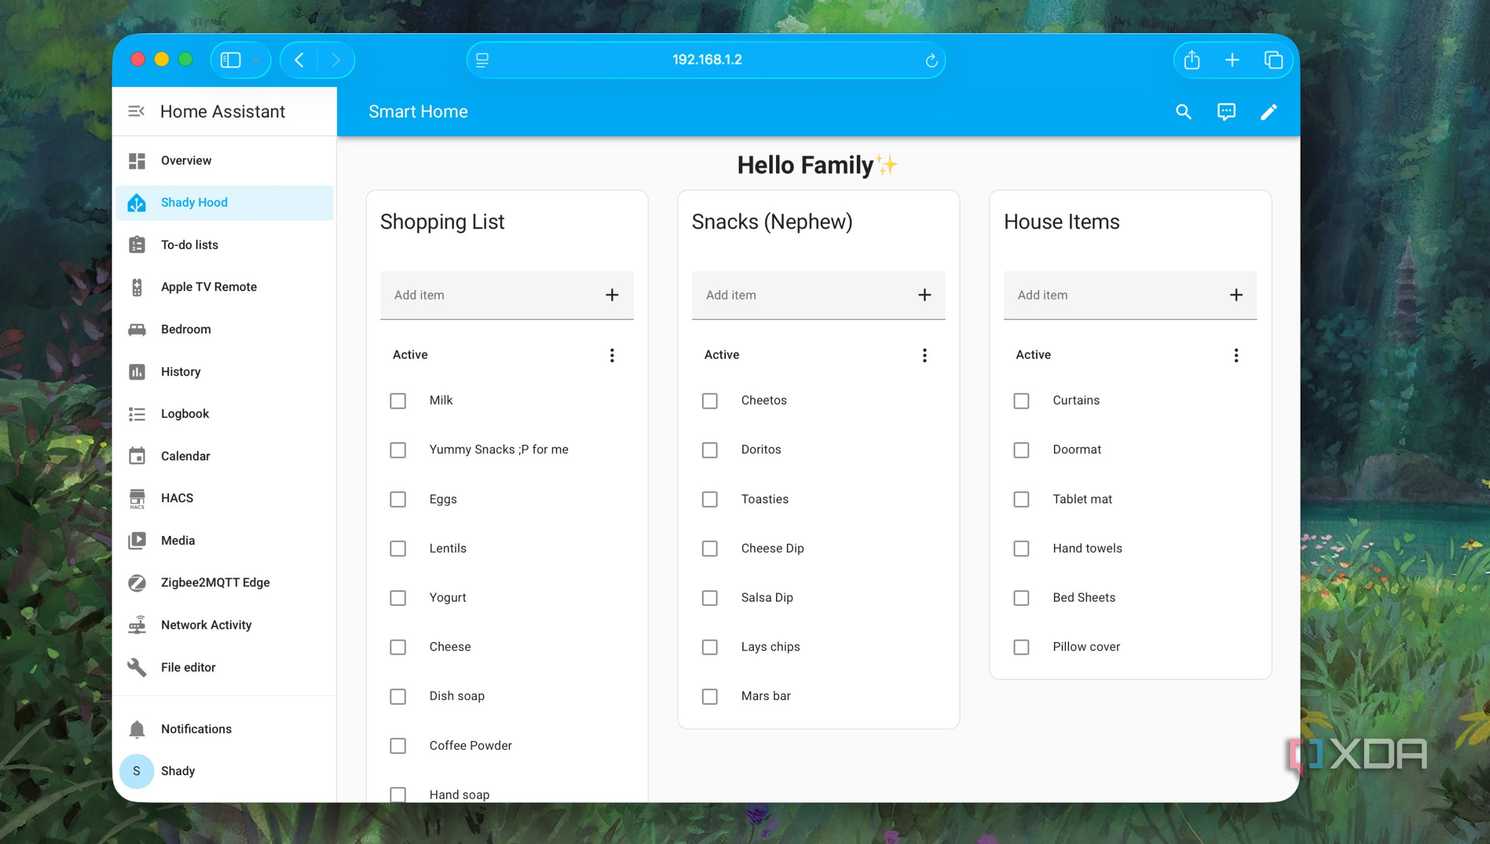Open House Items Active three-dot menu

coord(1236,355)
